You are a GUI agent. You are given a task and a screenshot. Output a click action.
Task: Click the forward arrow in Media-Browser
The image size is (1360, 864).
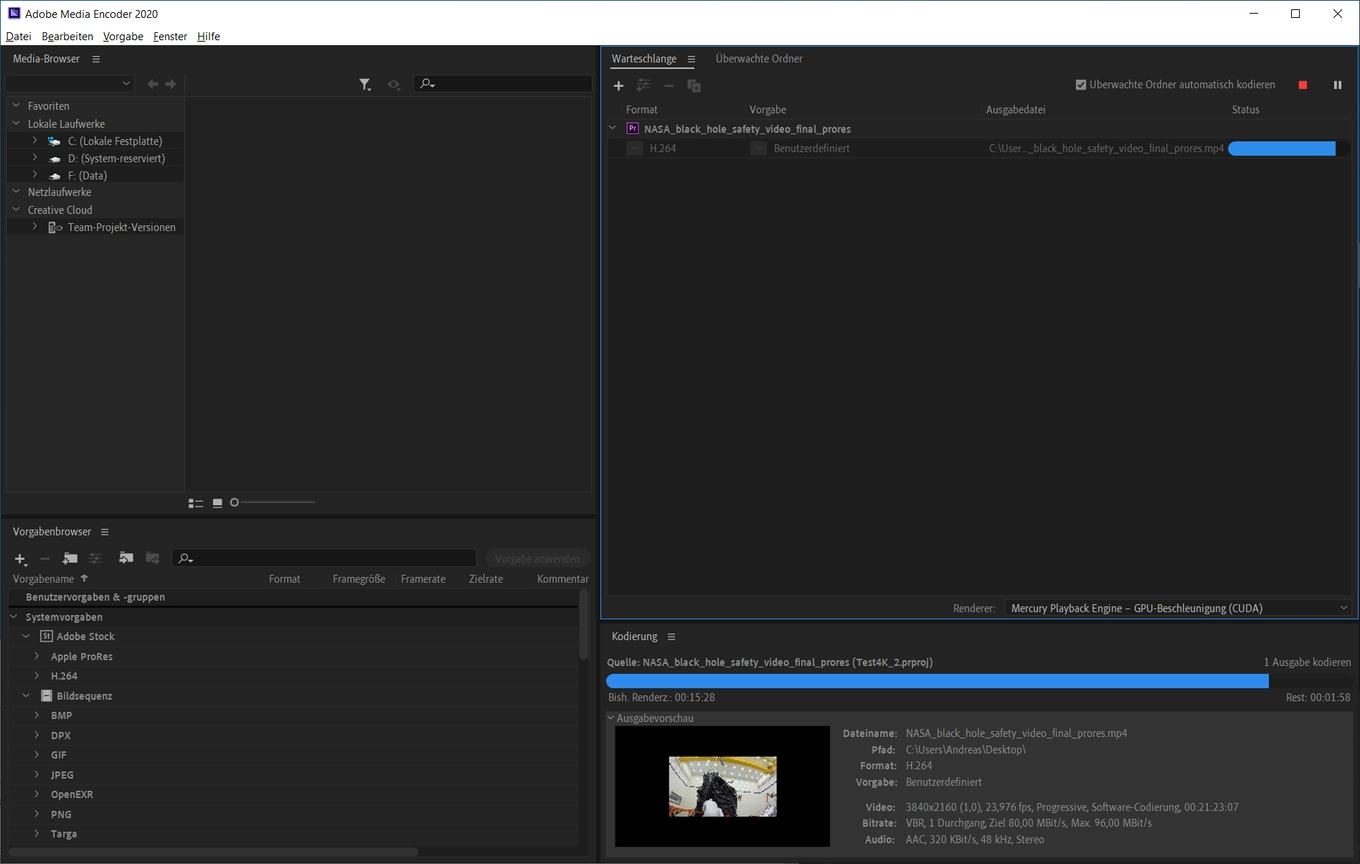171,84
